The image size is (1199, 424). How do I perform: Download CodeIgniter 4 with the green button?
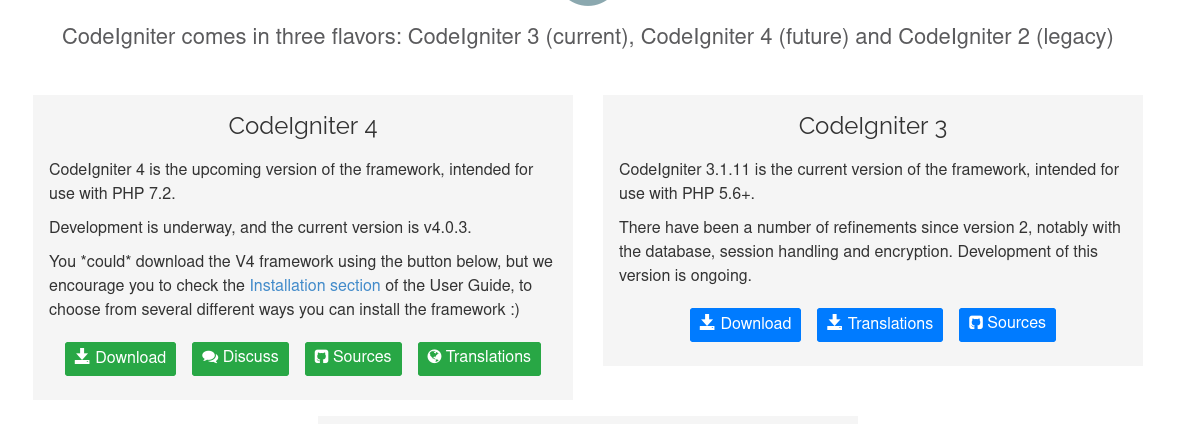click(120, 358)
